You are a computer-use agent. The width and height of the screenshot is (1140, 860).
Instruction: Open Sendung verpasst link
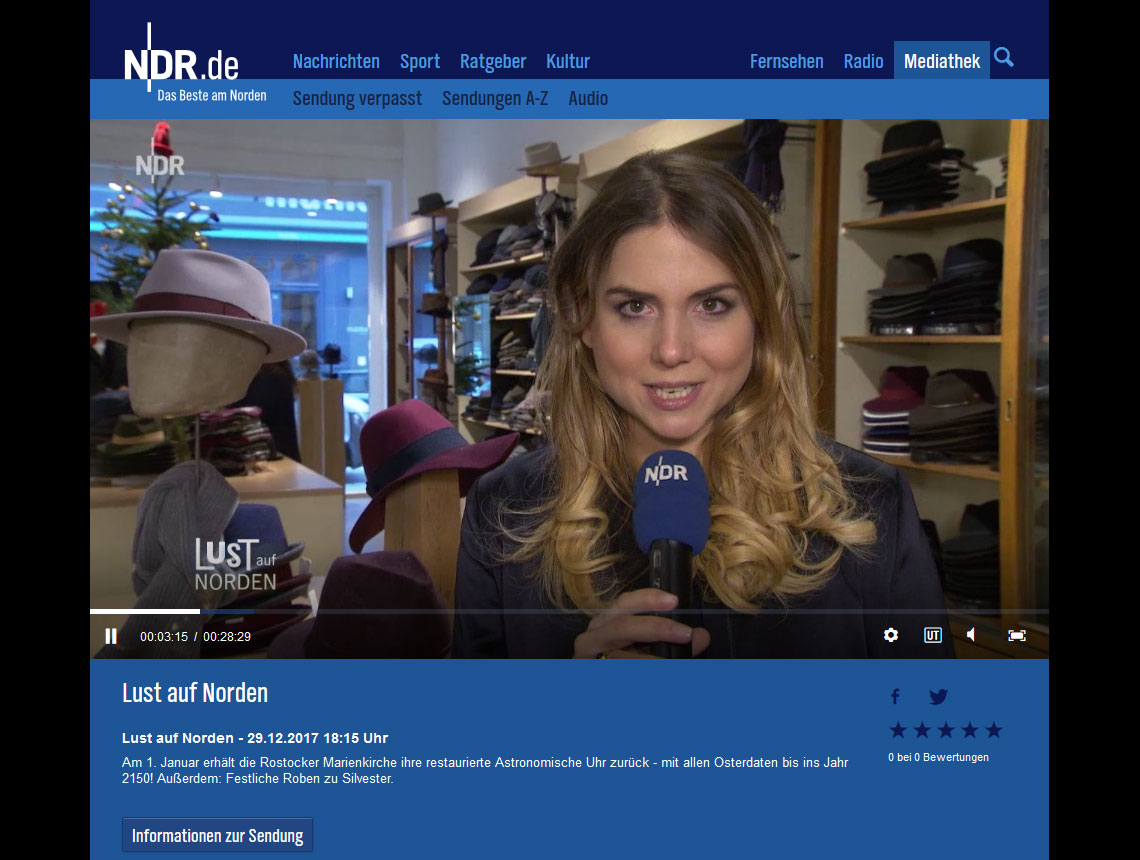point(357,98)
